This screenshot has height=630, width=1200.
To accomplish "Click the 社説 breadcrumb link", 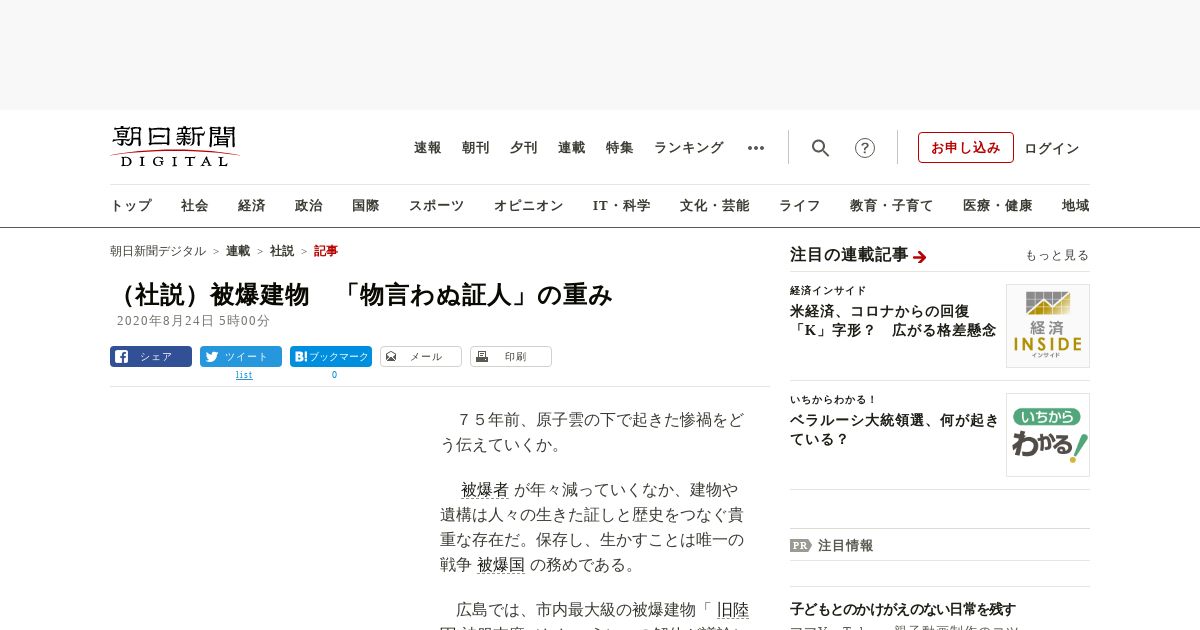I will point(282,251).
